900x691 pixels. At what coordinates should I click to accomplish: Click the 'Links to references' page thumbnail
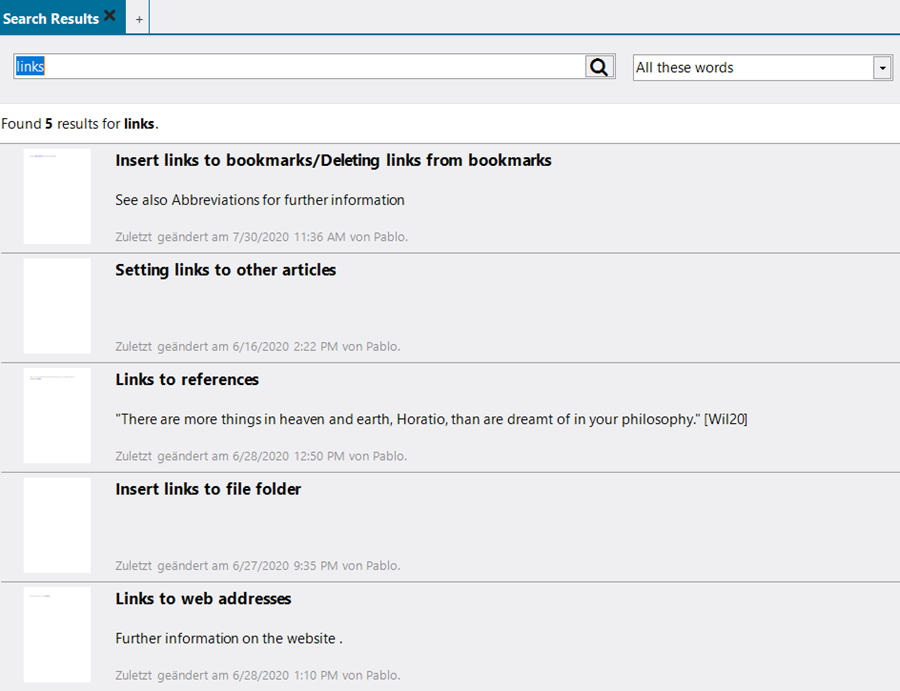click(57, 416)
